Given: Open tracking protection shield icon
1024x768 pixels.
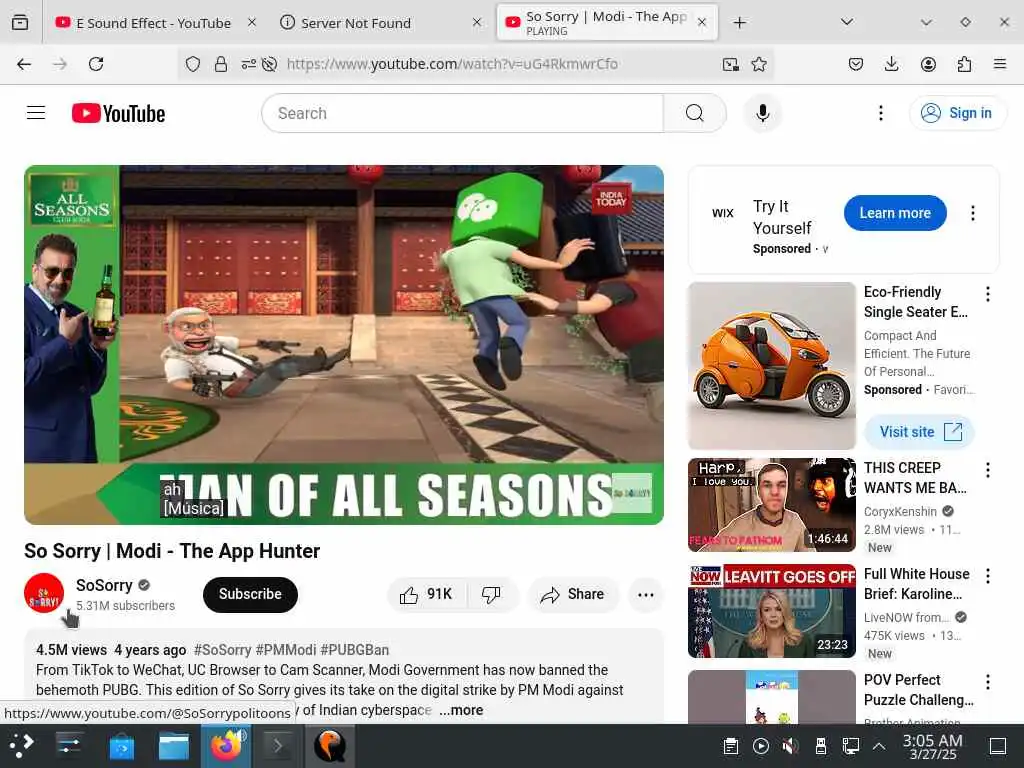Looking at the screenshot, I should [x=193, y=64].
